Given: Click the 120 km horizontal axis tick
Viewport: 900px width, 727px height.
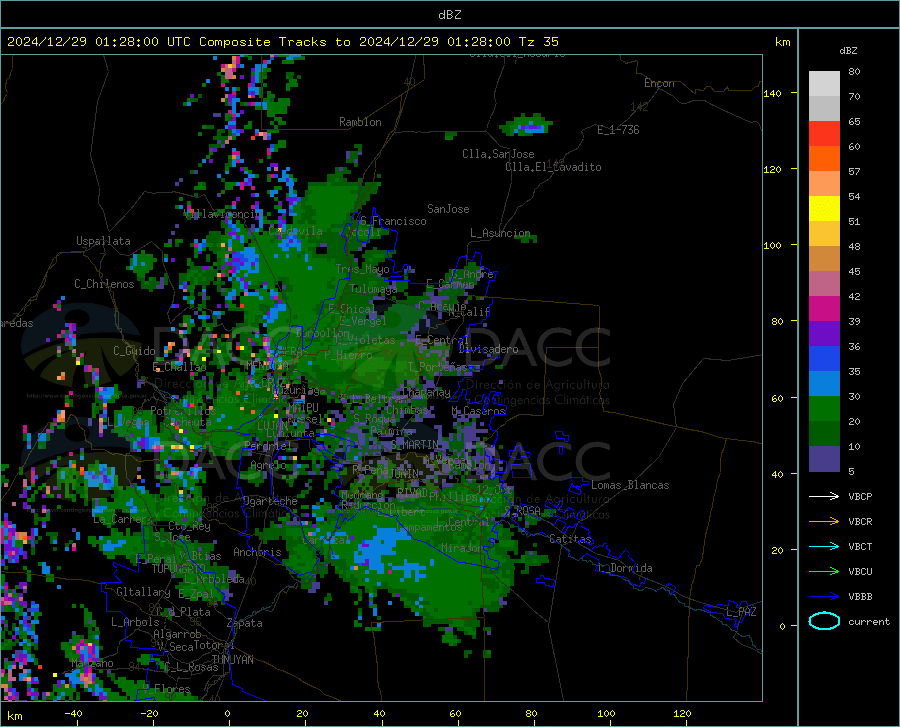Looking at the screenshot, I should point(682,714).
